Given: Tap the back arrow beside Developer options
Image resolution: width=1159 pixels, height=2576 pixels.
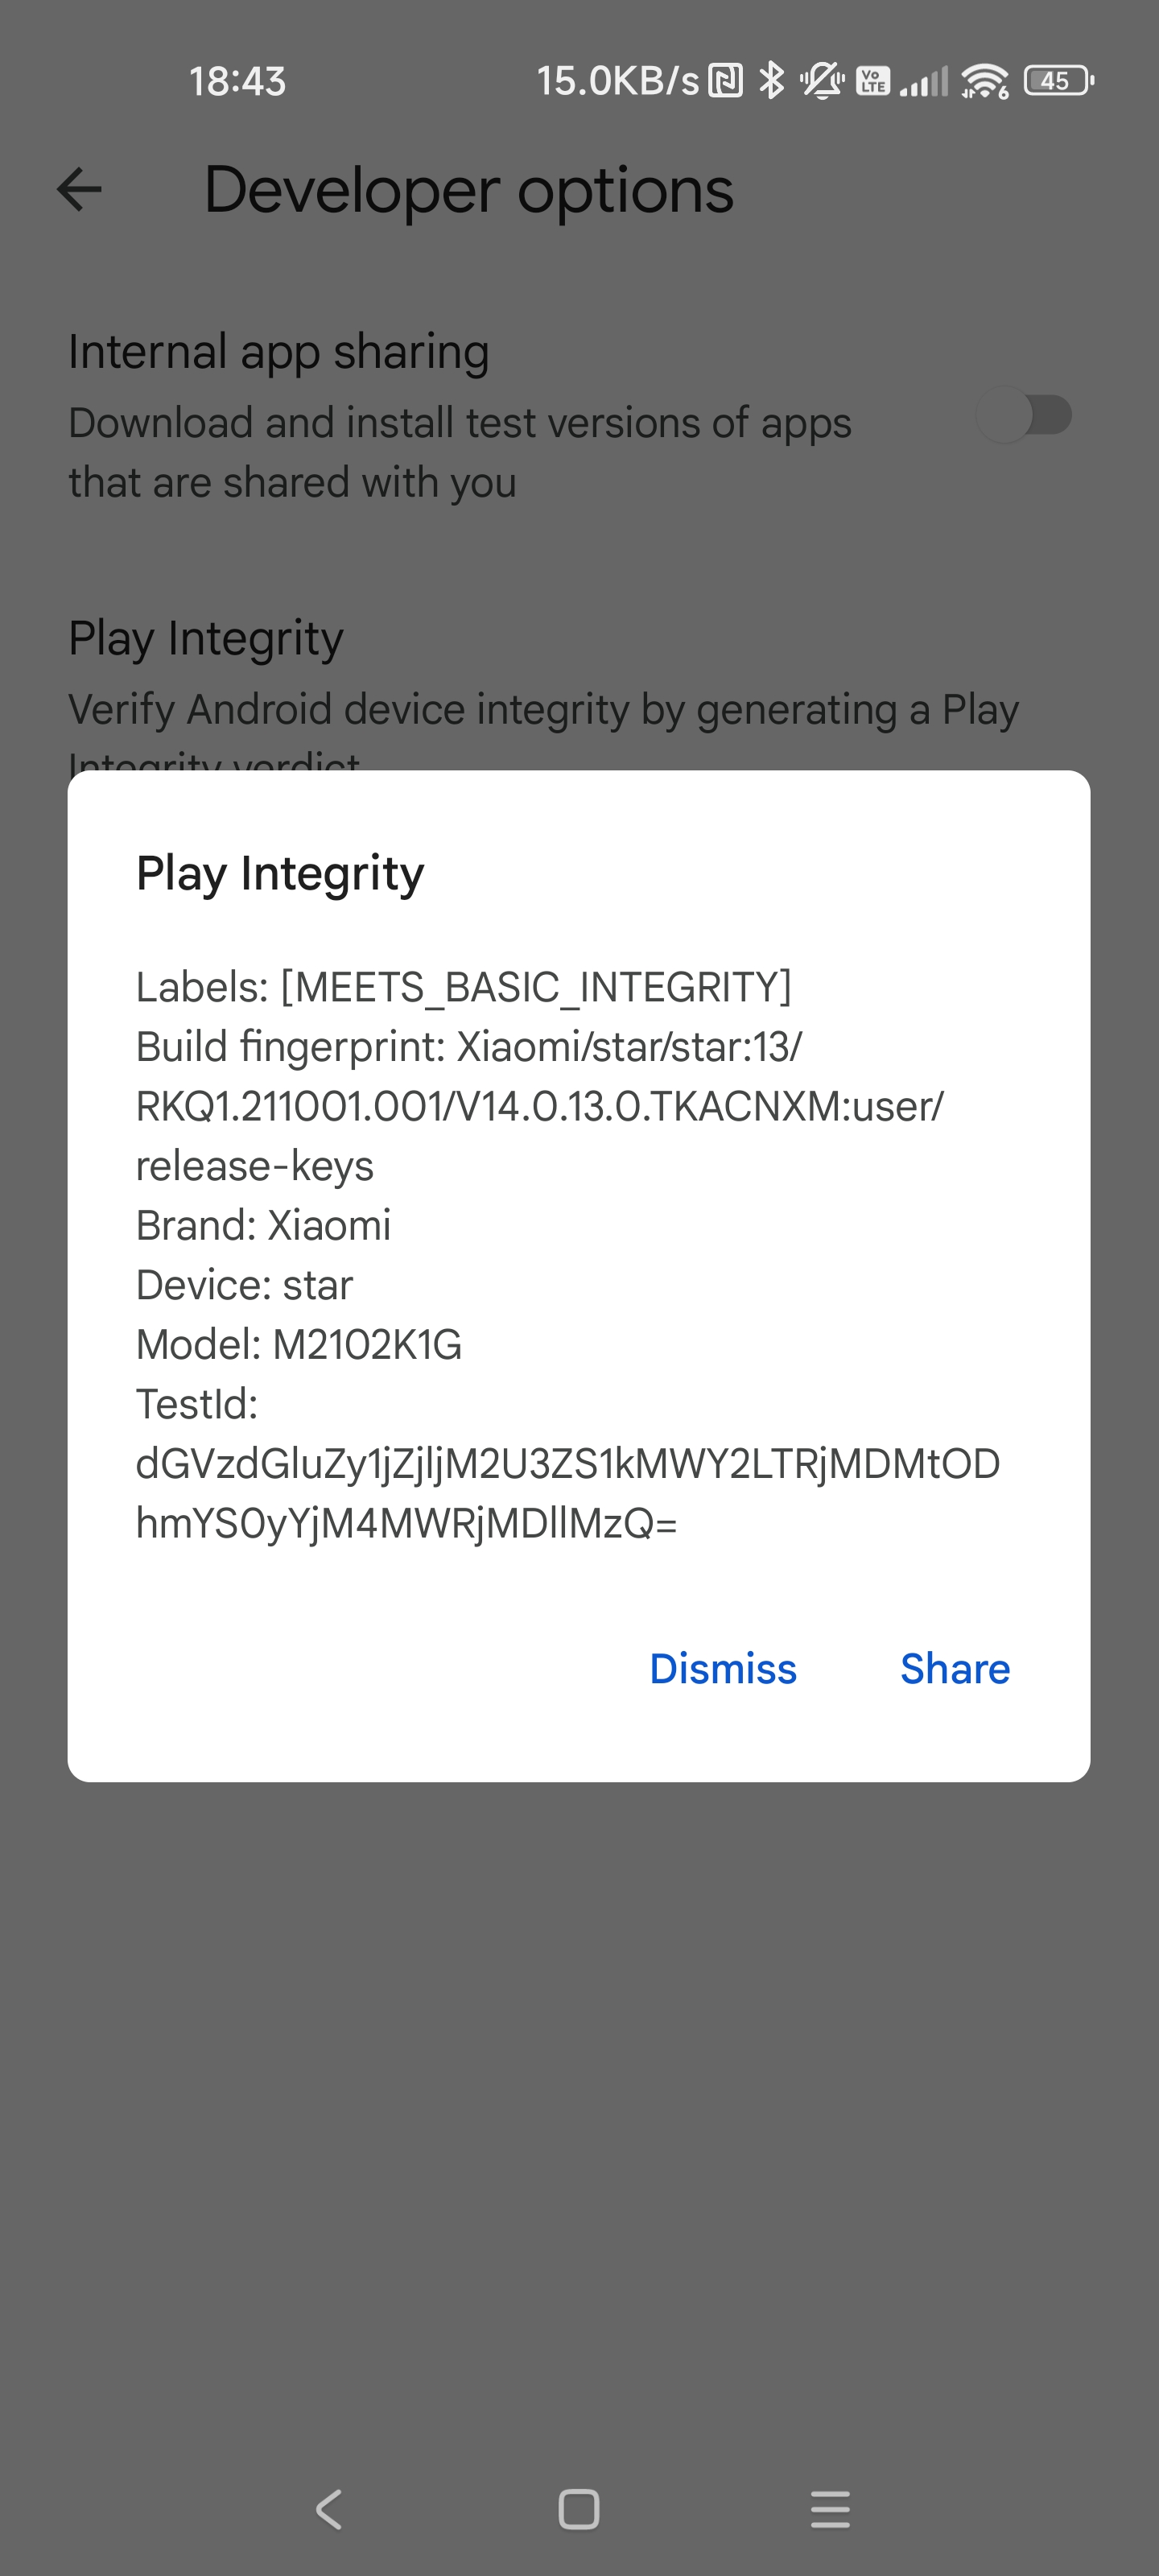Looking at the screenshot, I should [79, 189].
